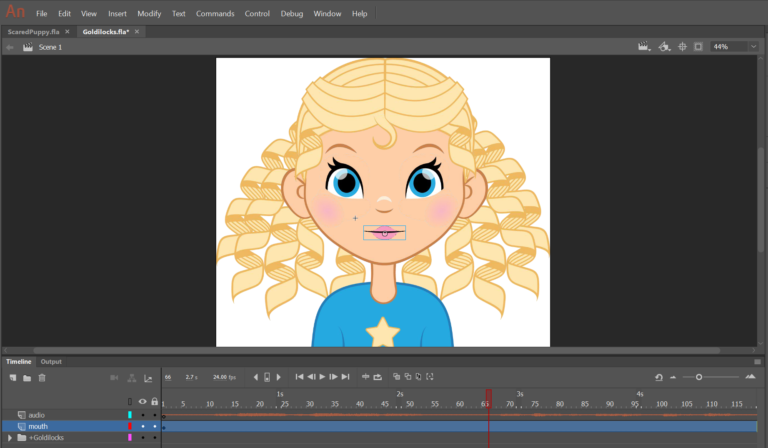Open the File menu

point(42,14)
